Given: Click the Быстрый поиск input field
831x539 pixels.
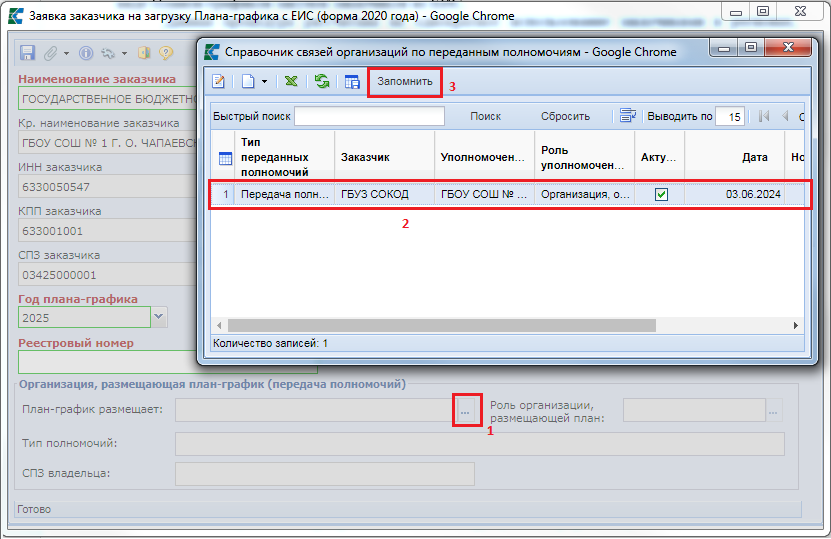Looking at the screenshot, I should [368, 116].
